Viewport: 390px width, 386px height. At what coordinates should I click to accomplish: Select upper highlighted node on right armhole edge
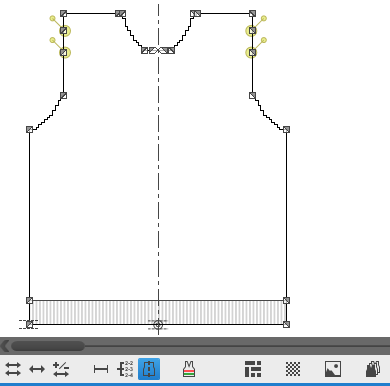pos(252,31)
